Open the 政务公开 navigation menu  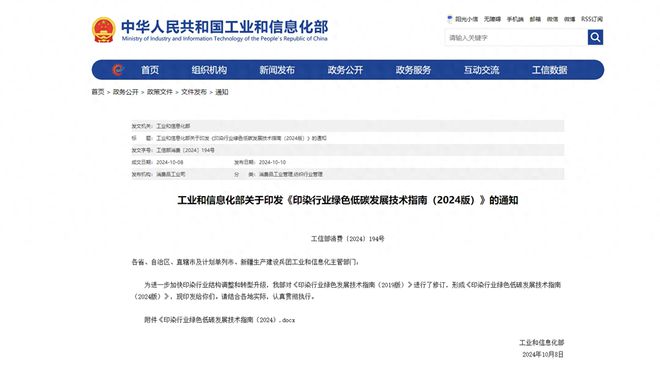(x=345, y=70)
